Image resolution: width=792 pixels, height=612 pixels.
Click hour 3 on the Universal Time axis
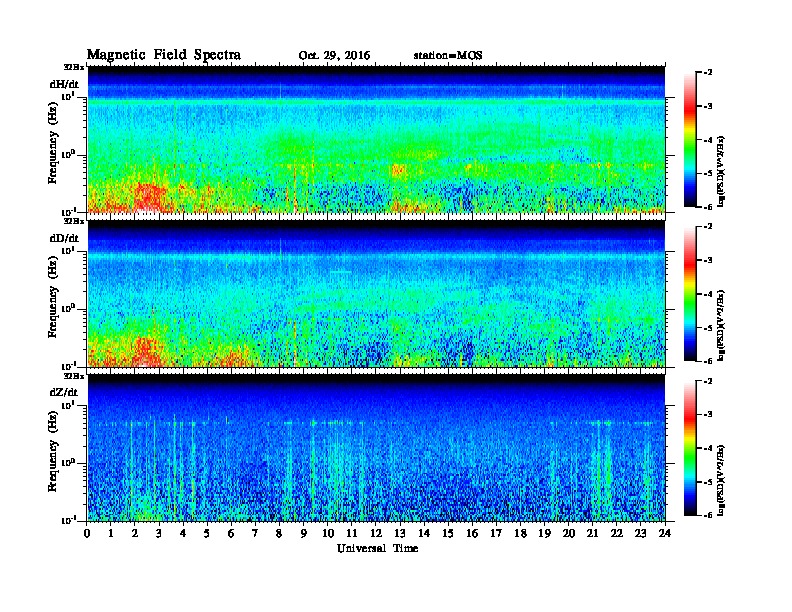point(159,534)
